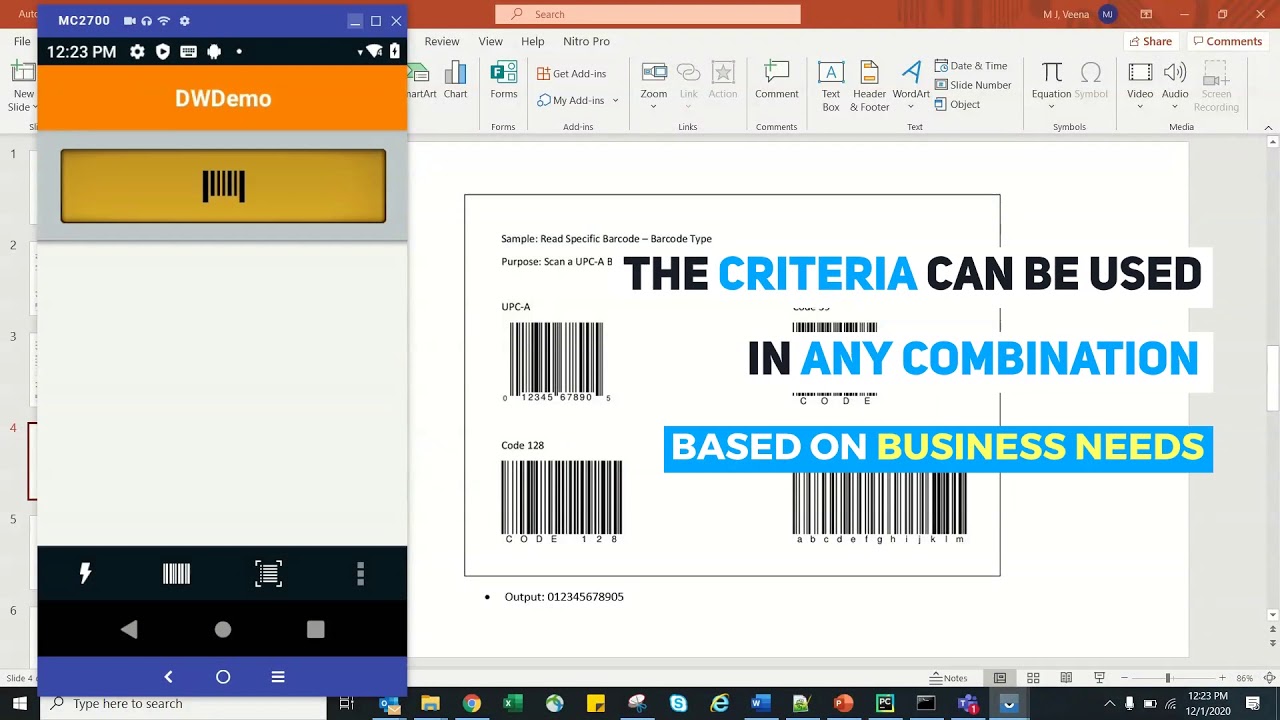This screenshot has height=720, width=1280.
Task: Click the camera icon in MC2700 title bar
Action: point(129,21)
